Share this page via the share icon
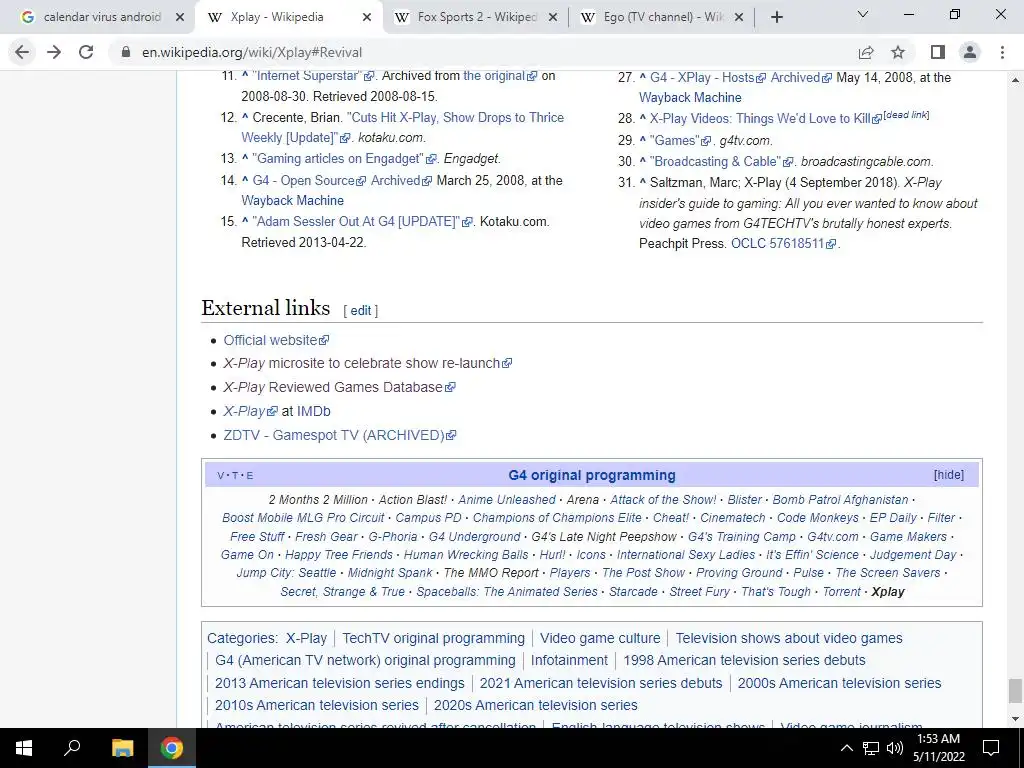Viewport: 1024px width, 768px height. (866, 52)
